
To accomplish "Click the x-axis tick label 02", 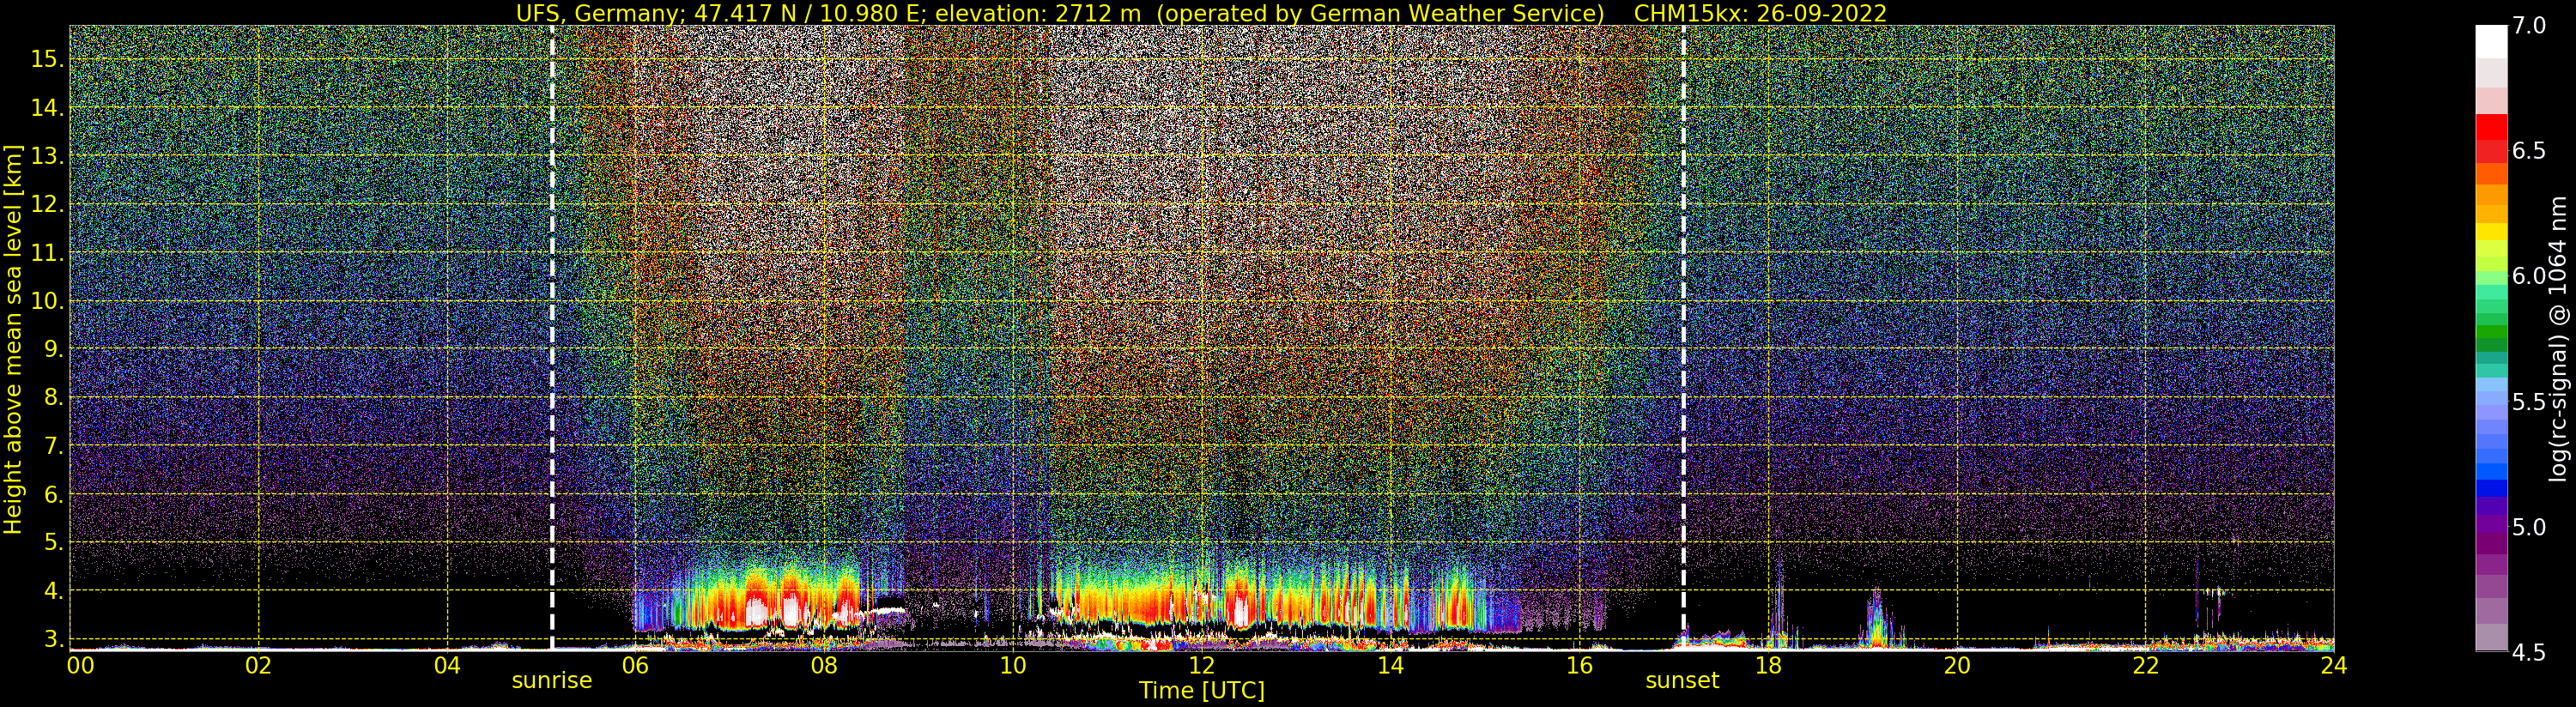I will tap(258, 665).
